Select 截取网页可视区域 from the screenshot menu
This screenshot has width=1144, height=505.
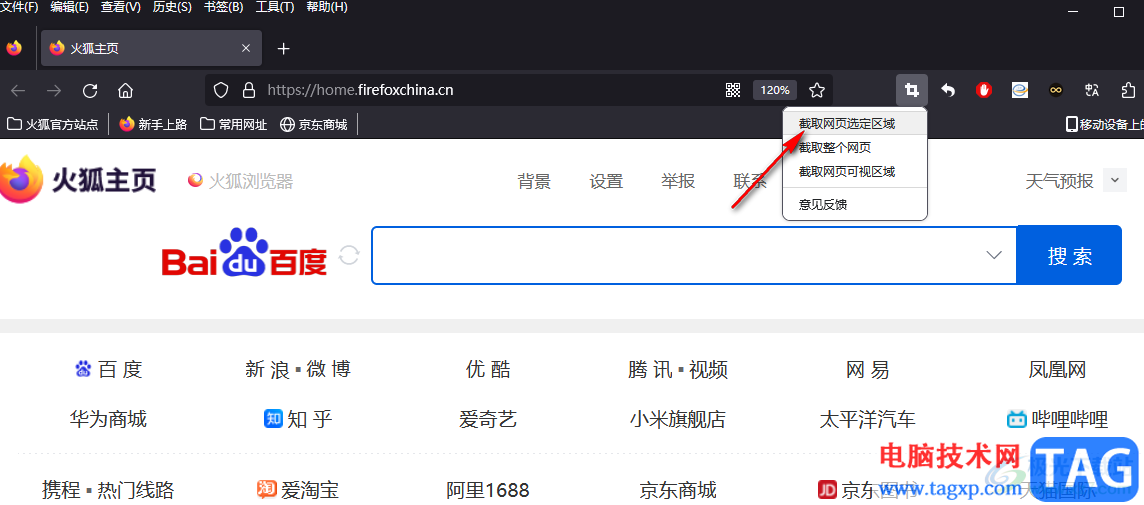[854, 172]
